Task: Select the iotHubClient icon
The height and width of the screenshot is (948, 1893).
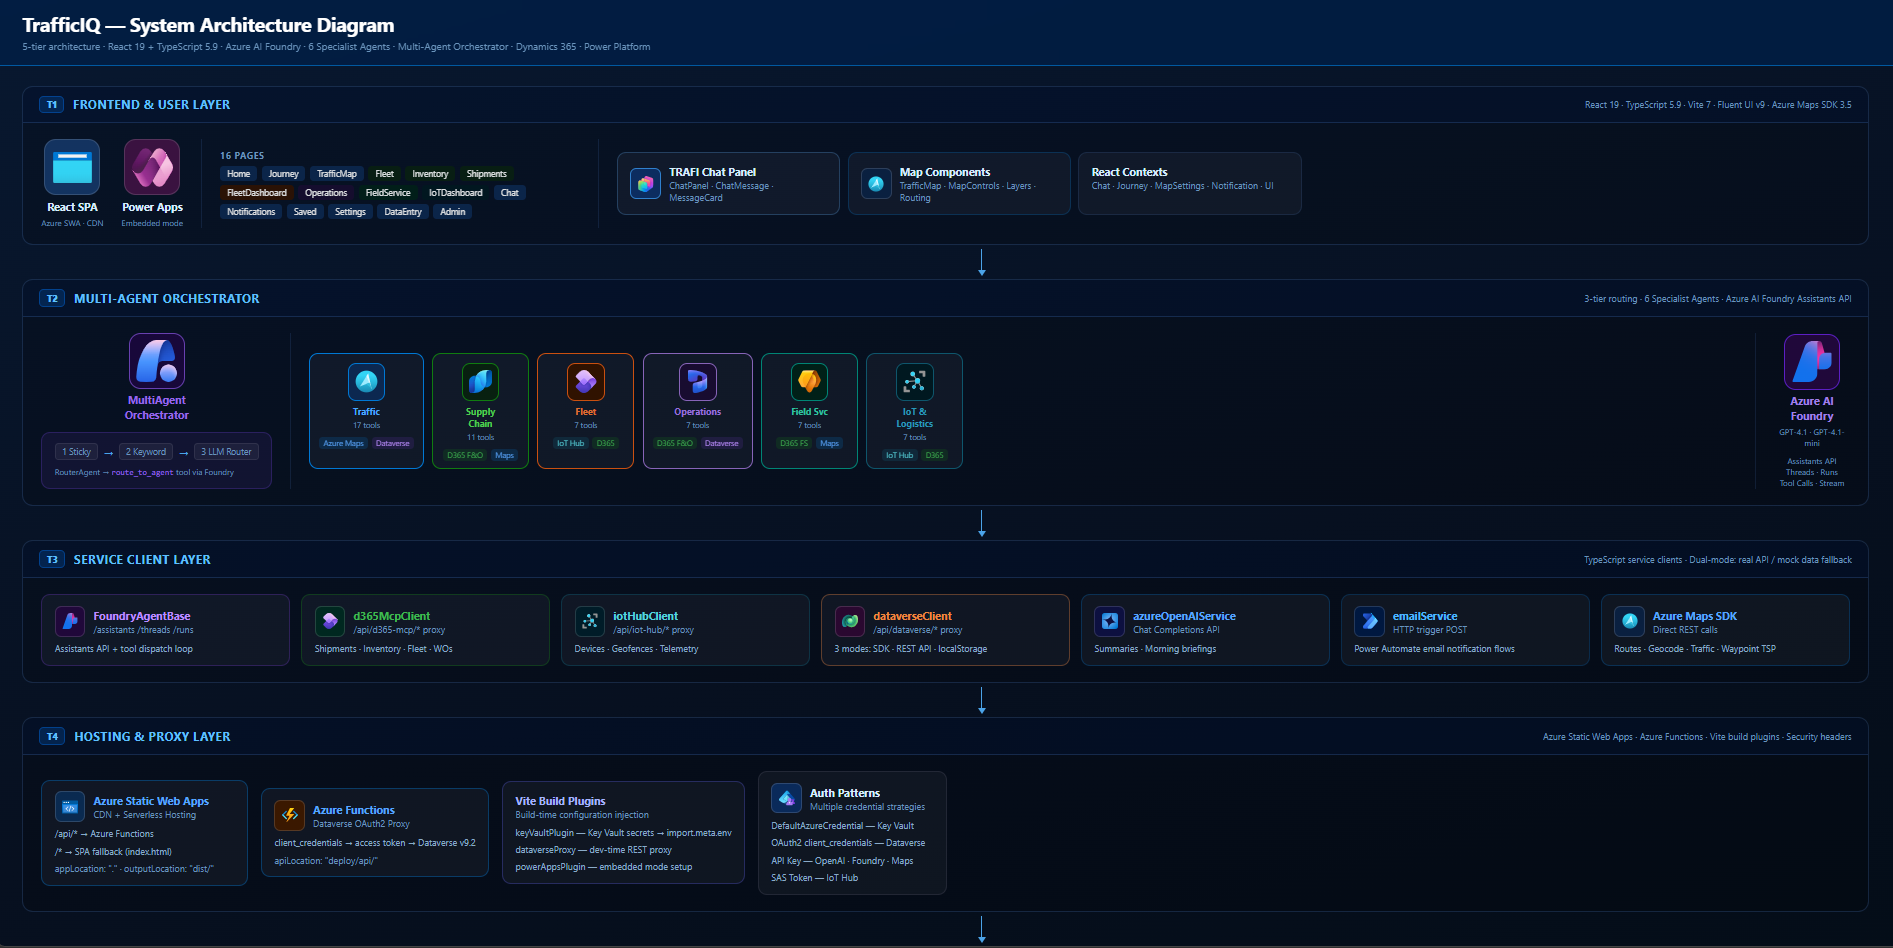Action: pos(590,621)
